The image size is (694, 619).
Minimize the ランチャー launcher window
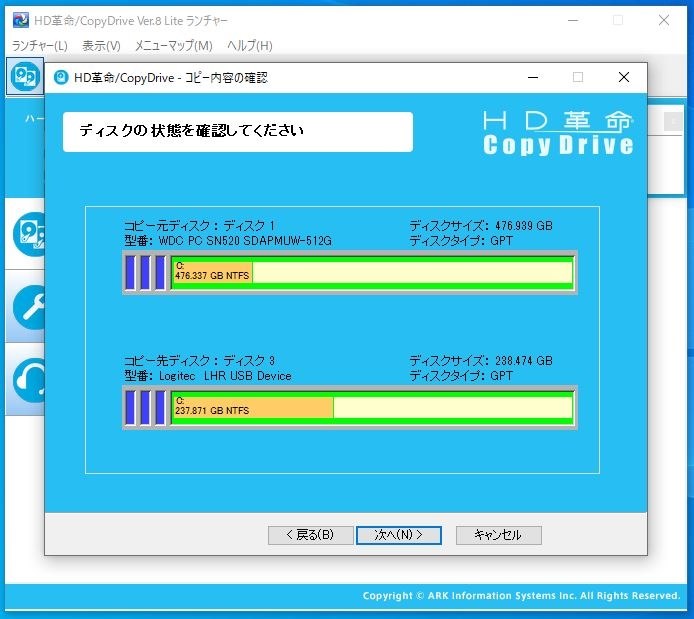573,20
